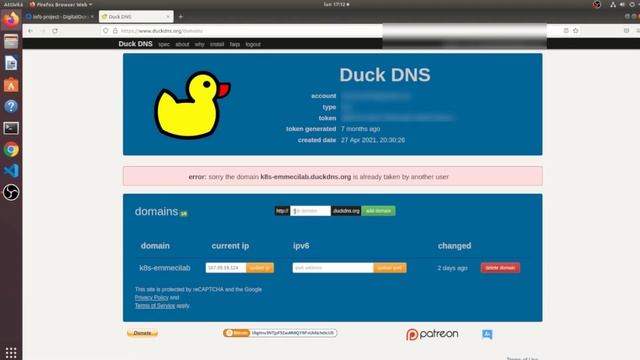Click the tracking protection shield icon
This screenshot has height=360, width=640.
tap(106, 31)
